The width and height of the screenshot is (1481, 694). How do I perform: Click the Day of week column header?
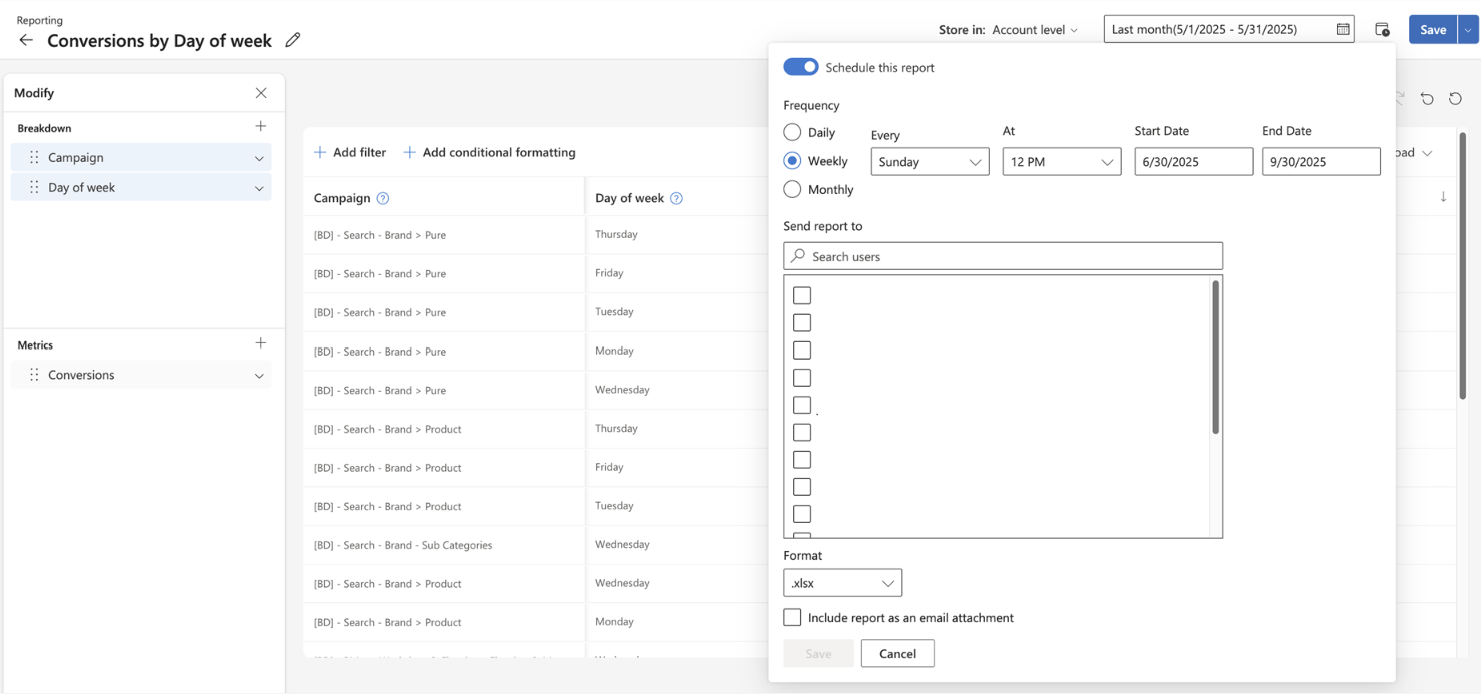coord(629,198)
